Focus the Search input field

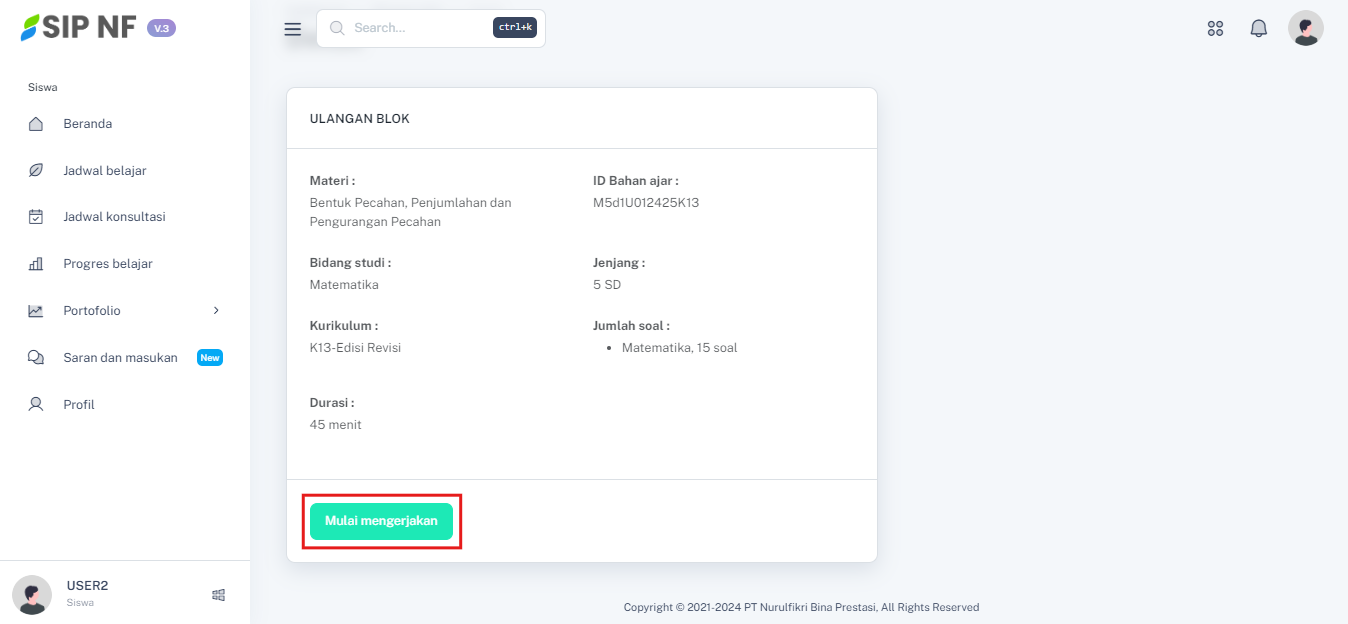tap(420, 28)
